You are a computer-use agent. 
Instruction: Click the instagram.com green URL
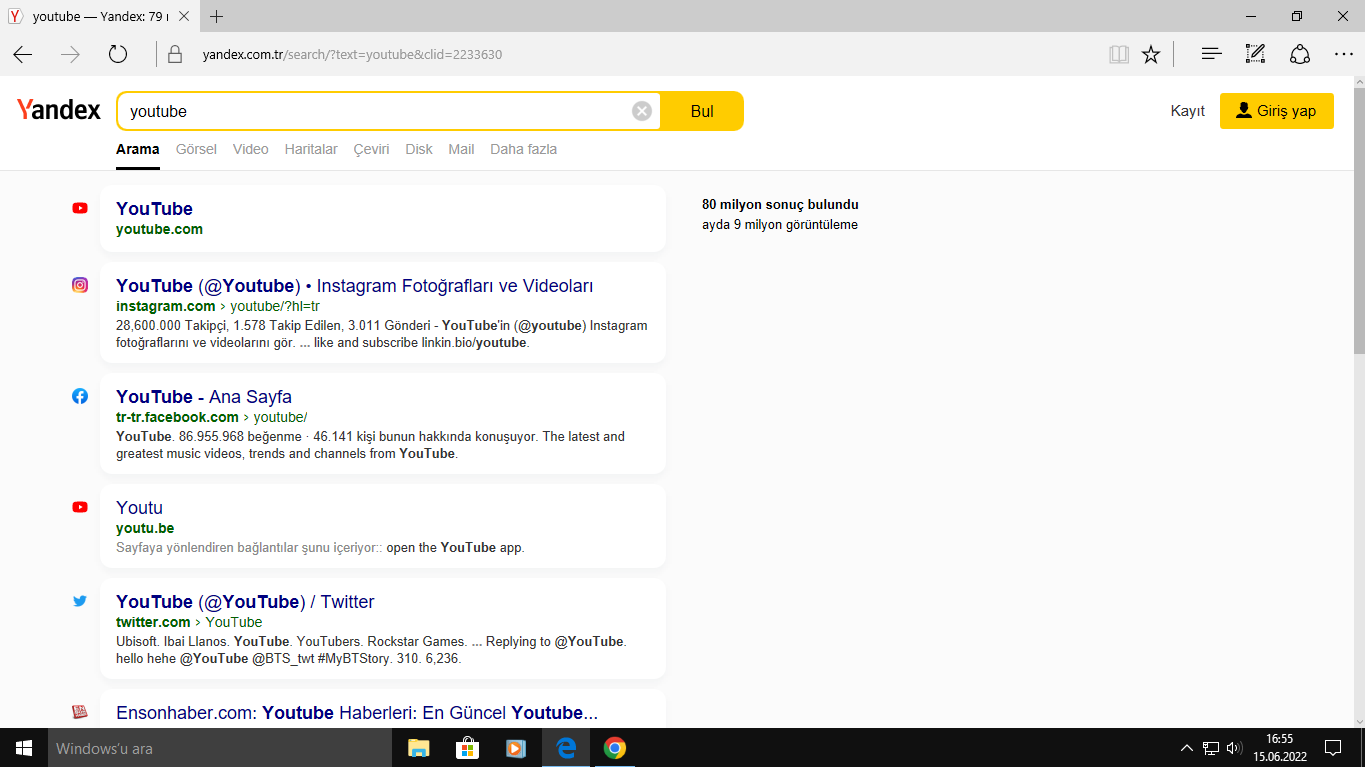(x=166, y=306)
